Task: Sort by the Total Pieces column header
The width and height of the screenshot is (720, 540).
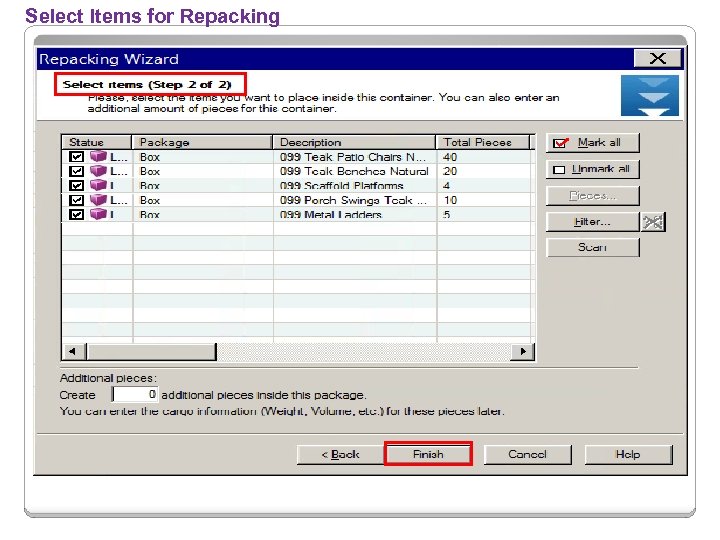Action: pos(483,142)
